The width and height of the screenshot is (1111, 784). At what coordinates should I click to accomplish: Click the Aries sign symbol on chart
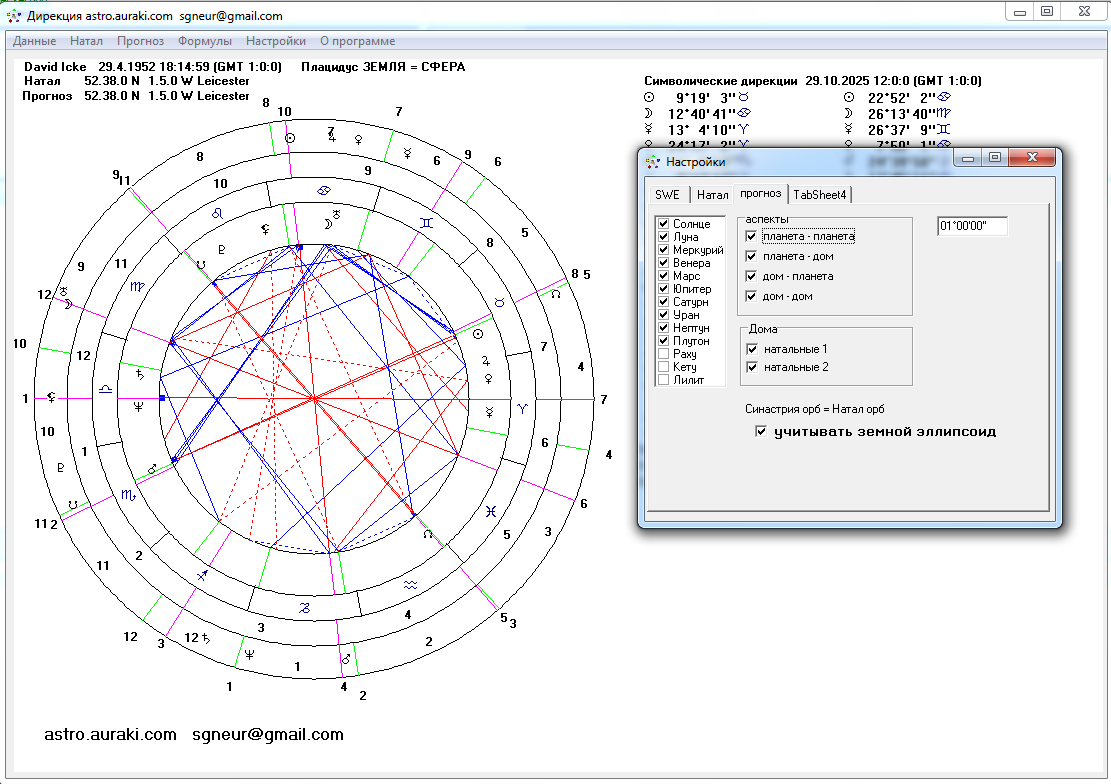(x=520, y=409)
